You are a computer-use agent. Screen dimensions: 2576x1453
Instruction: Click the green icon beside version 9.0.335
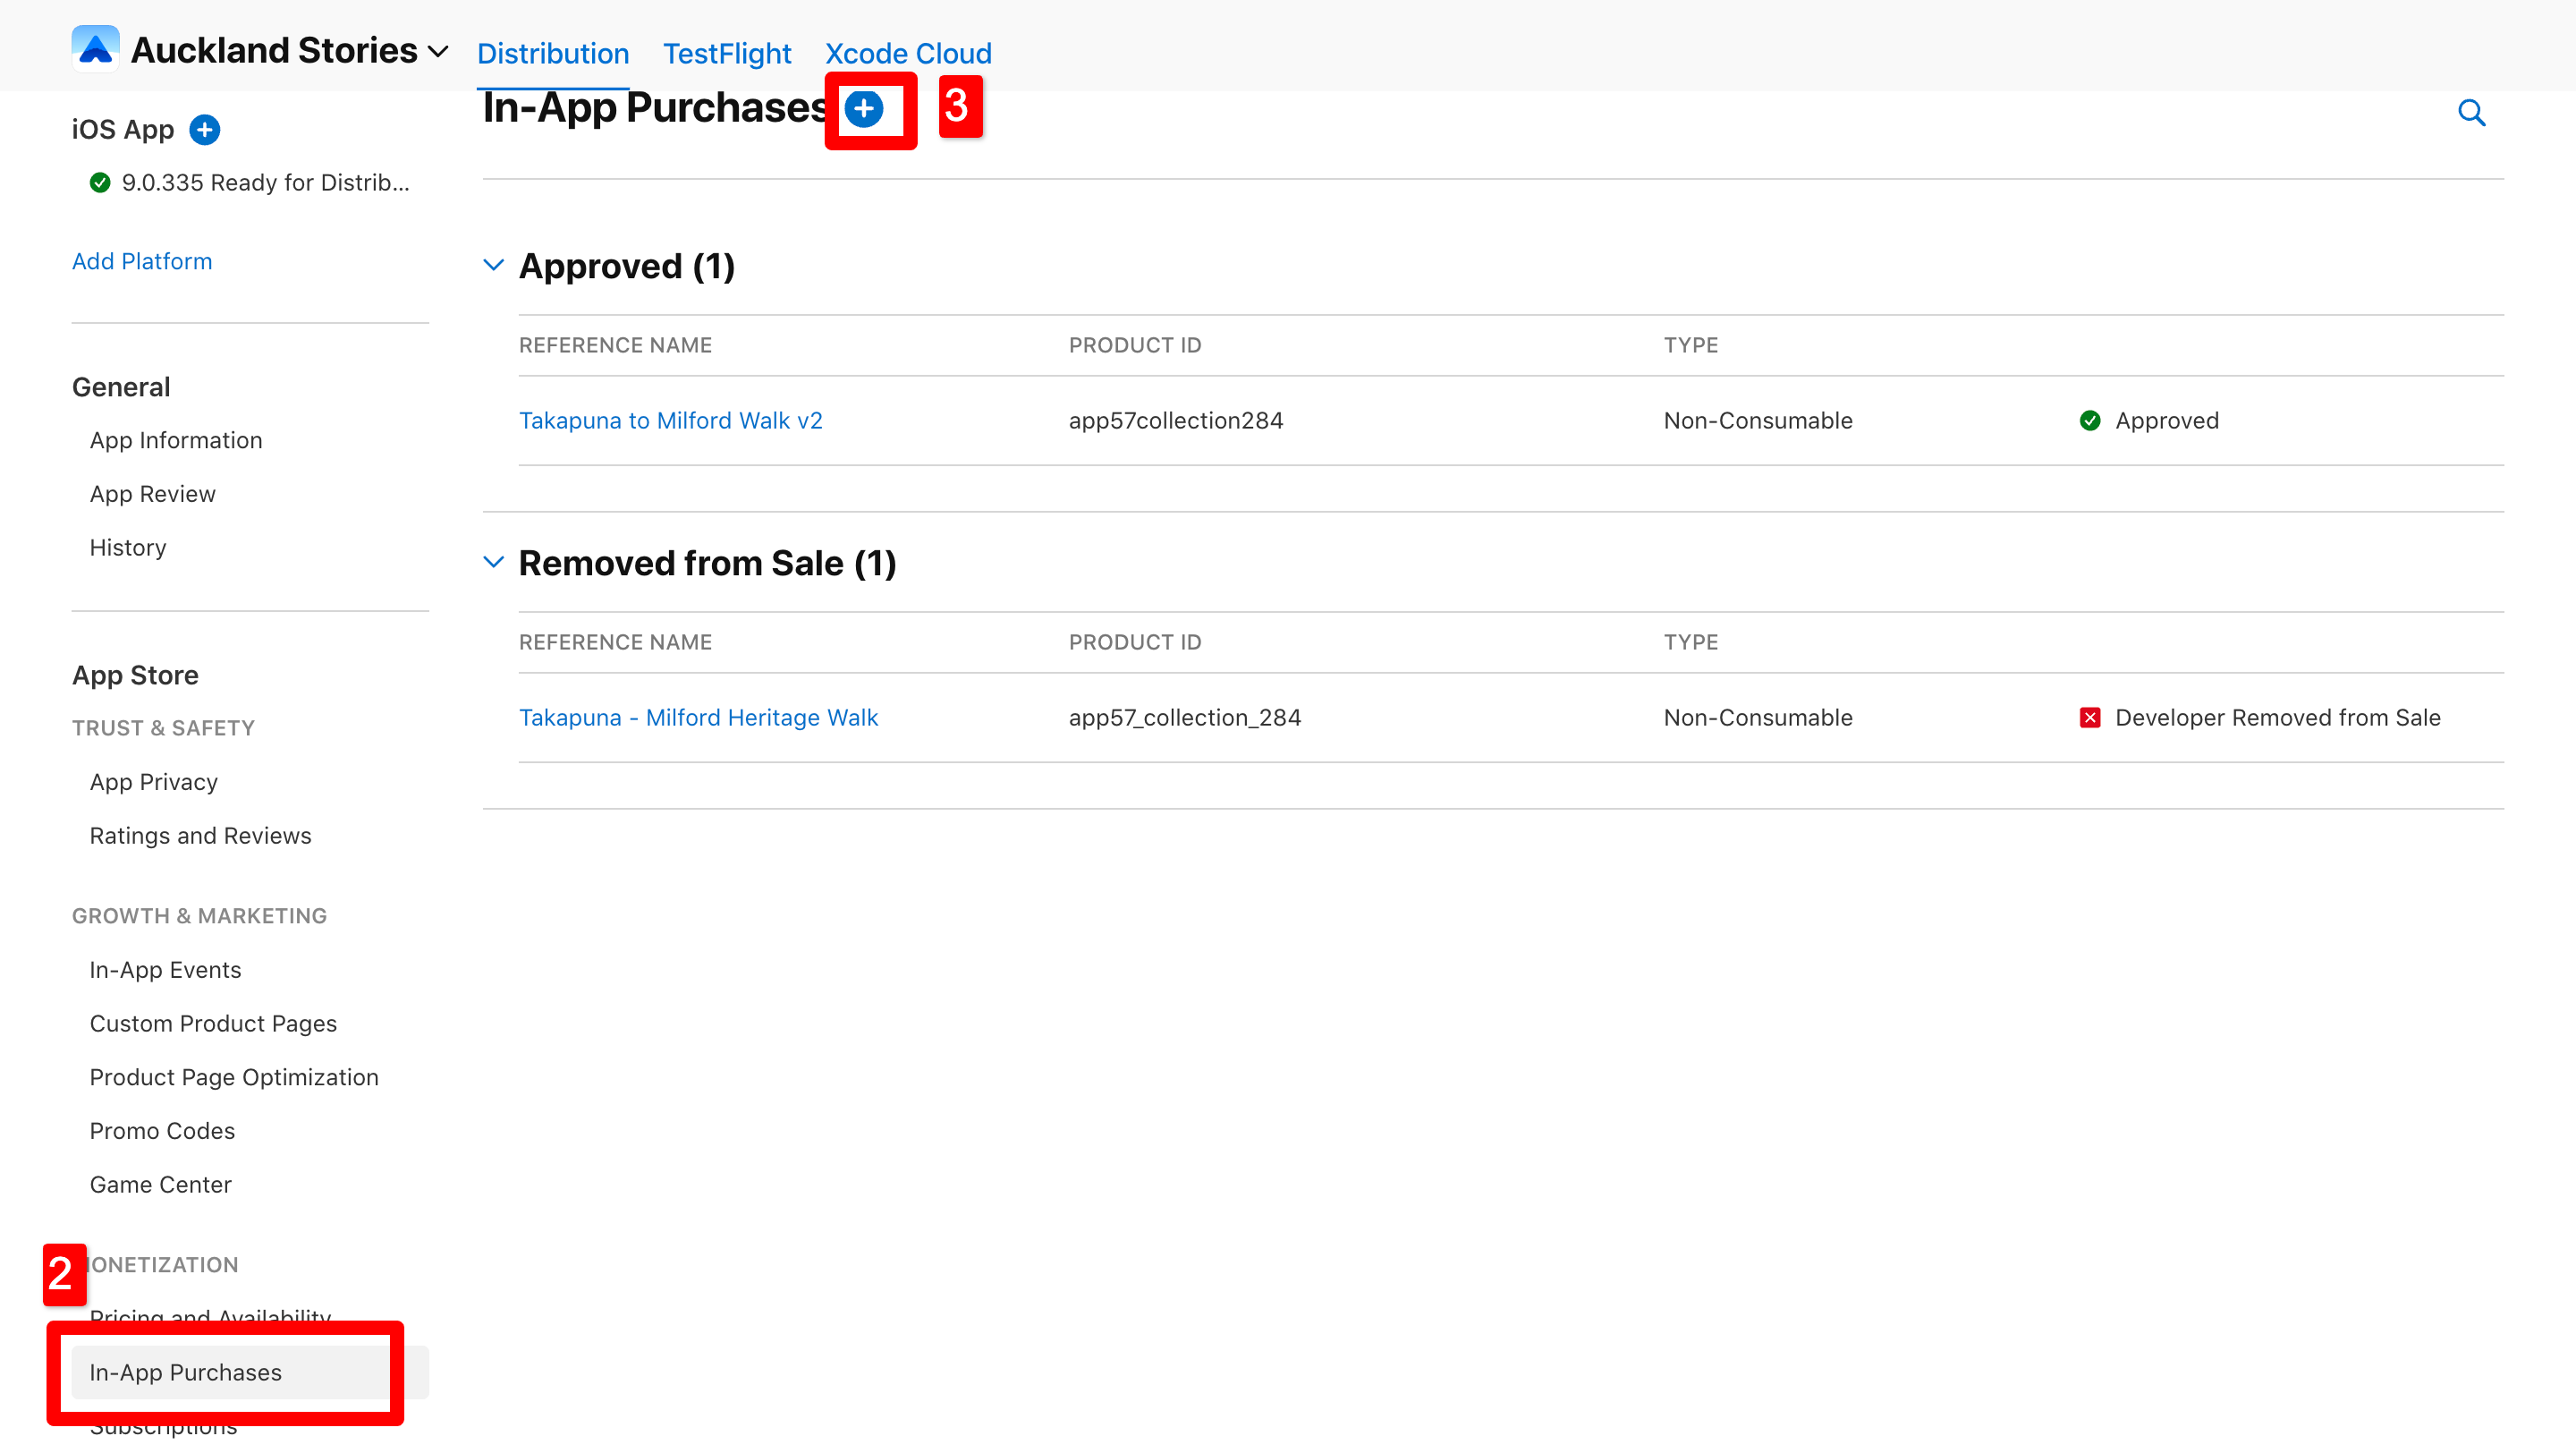[99, 183]
